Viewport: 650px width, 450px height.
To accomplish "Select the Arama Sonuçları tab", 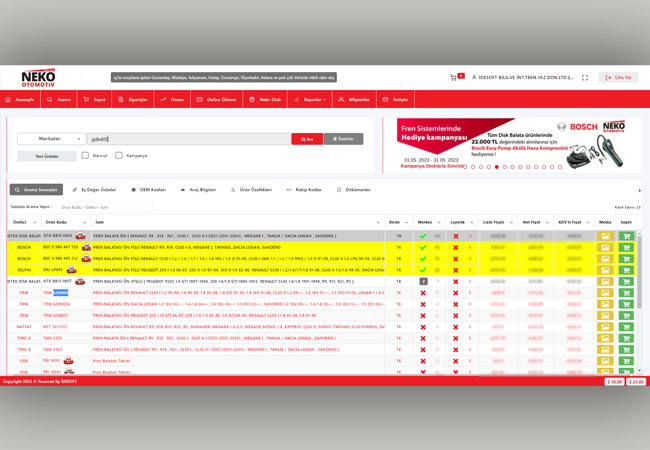I will pos(36,190).
